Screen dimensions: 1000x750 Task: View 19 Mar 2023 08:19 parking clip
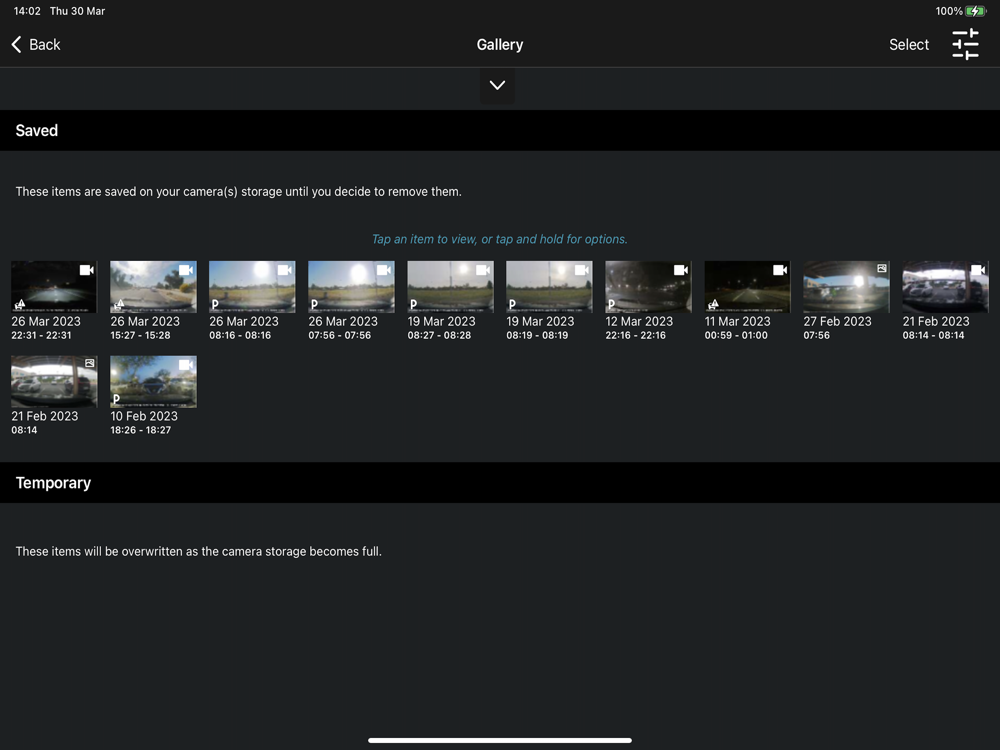549,286
